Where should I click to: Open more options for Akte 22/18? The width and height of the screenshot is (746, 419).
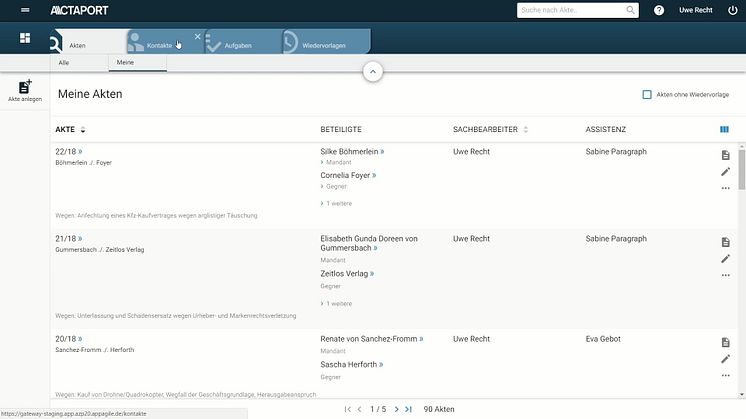pos(725,188)
